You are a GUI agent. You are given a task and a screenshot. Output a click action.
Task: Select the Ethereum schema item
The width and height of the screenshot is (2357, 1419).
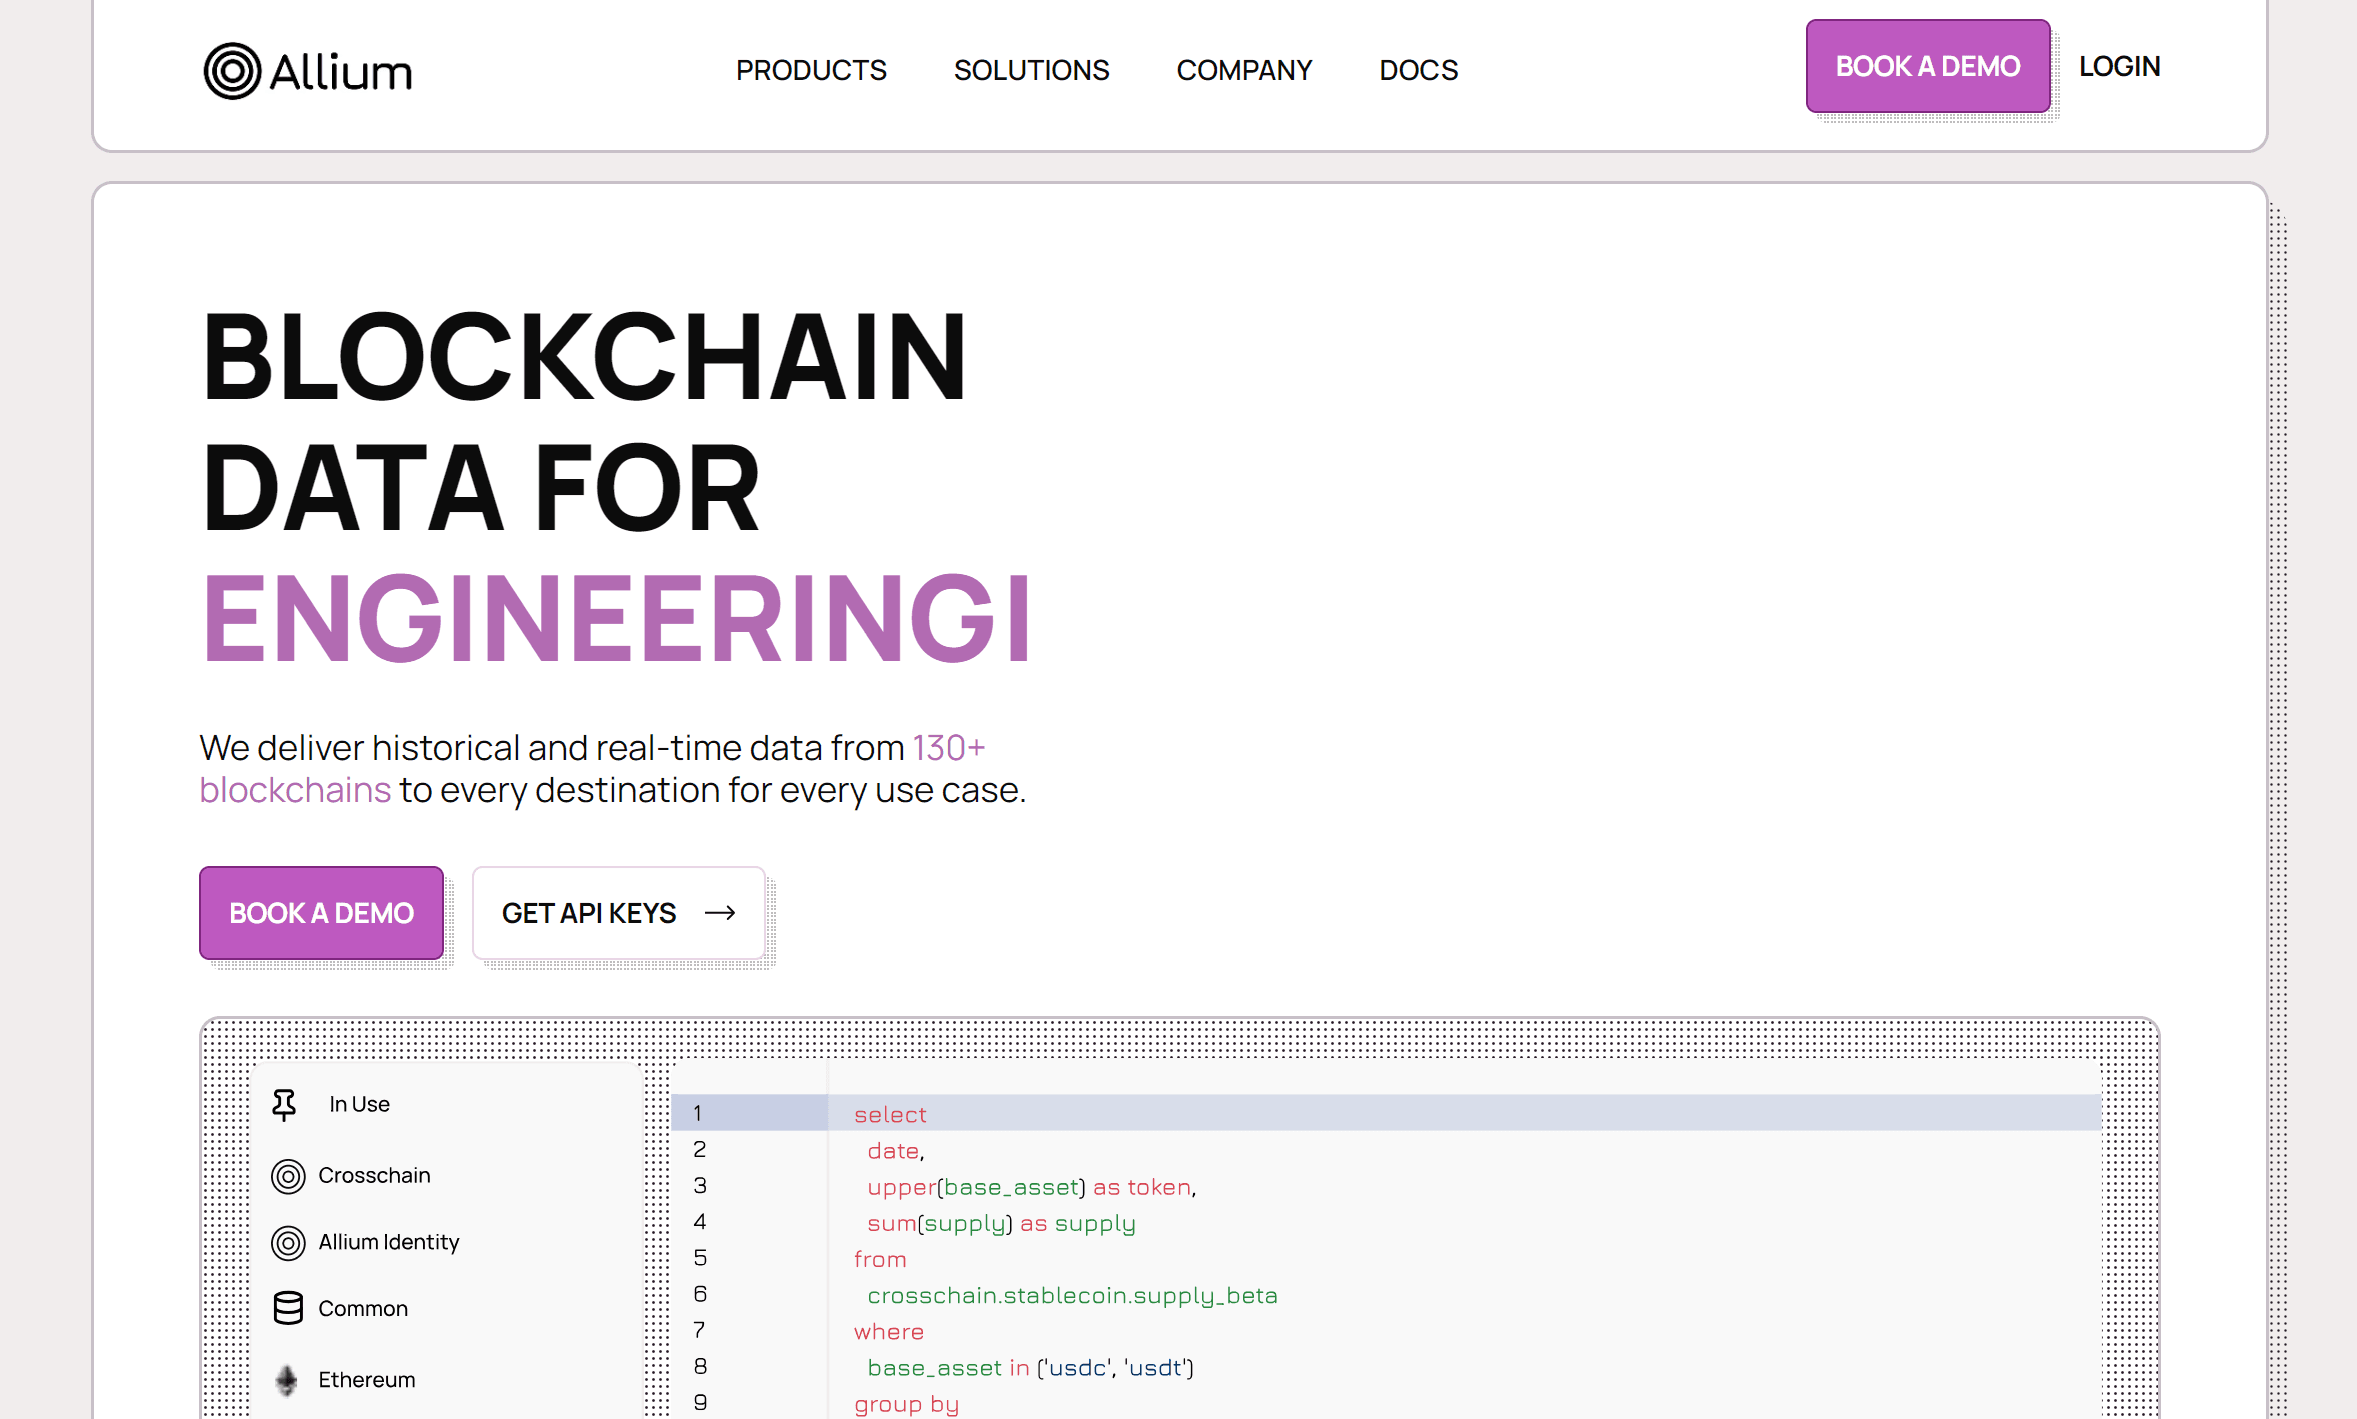click(x=366, y=1380)
